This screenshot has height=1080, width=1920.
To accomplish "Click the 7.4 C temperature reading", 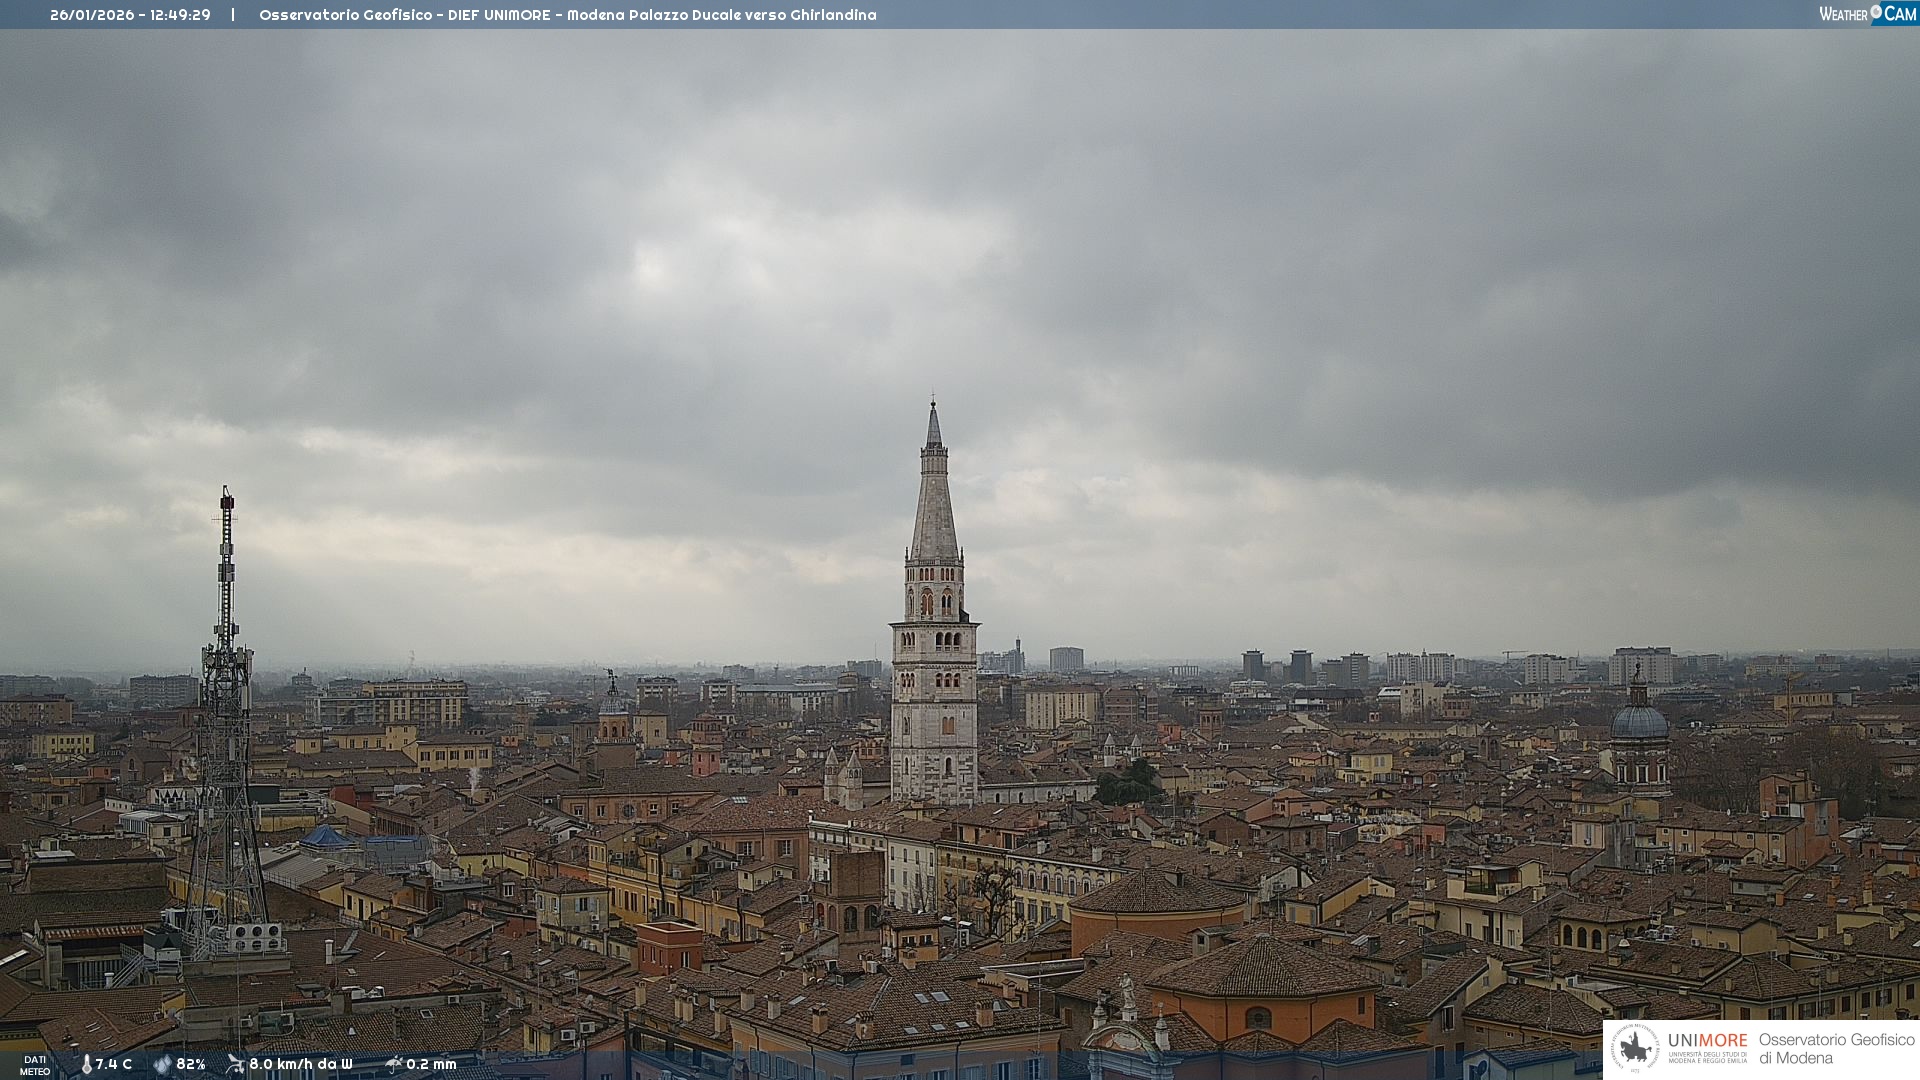I will 114,1064.
